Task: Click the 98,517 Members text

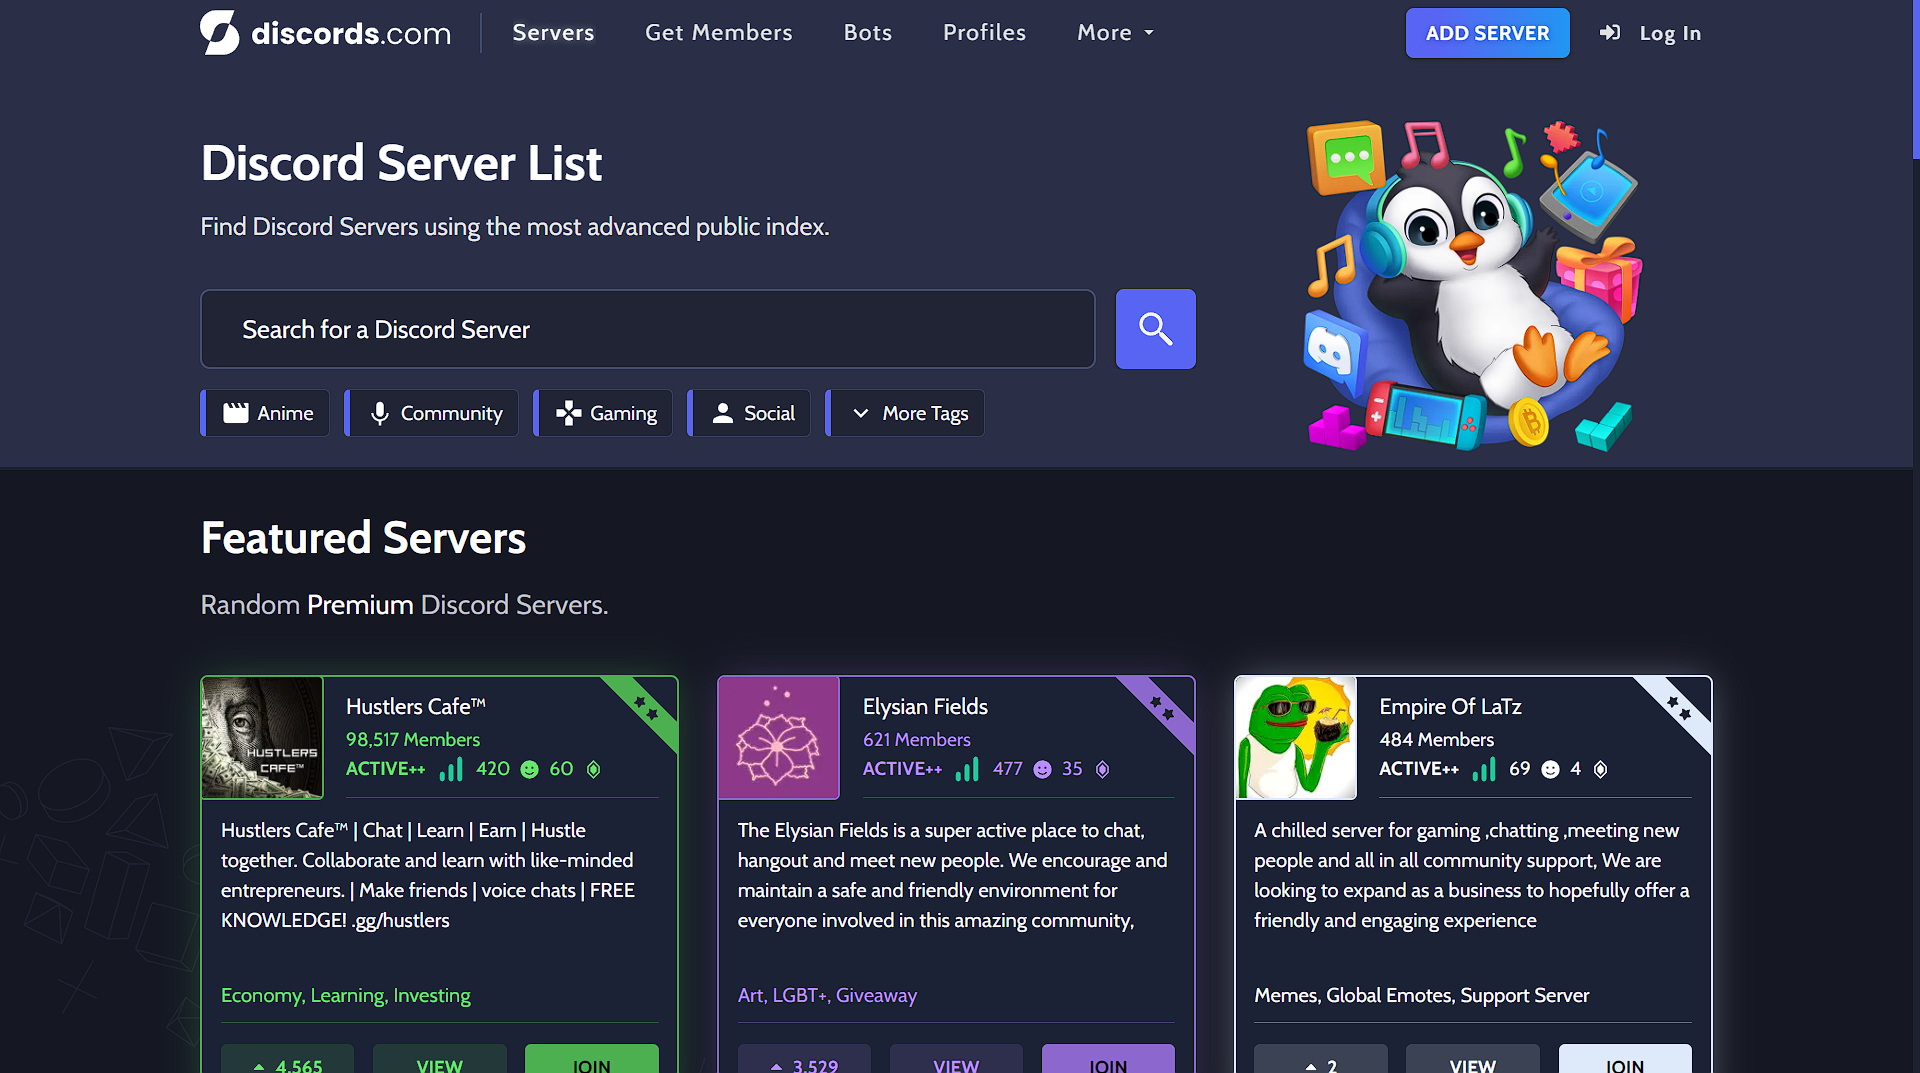Action: pos(413,739)
